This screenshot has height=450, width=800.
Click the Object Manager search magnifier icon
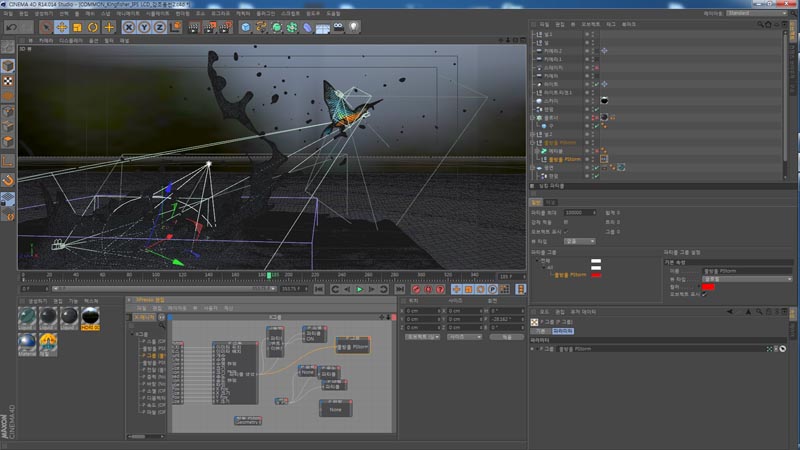tap(760, 24)
